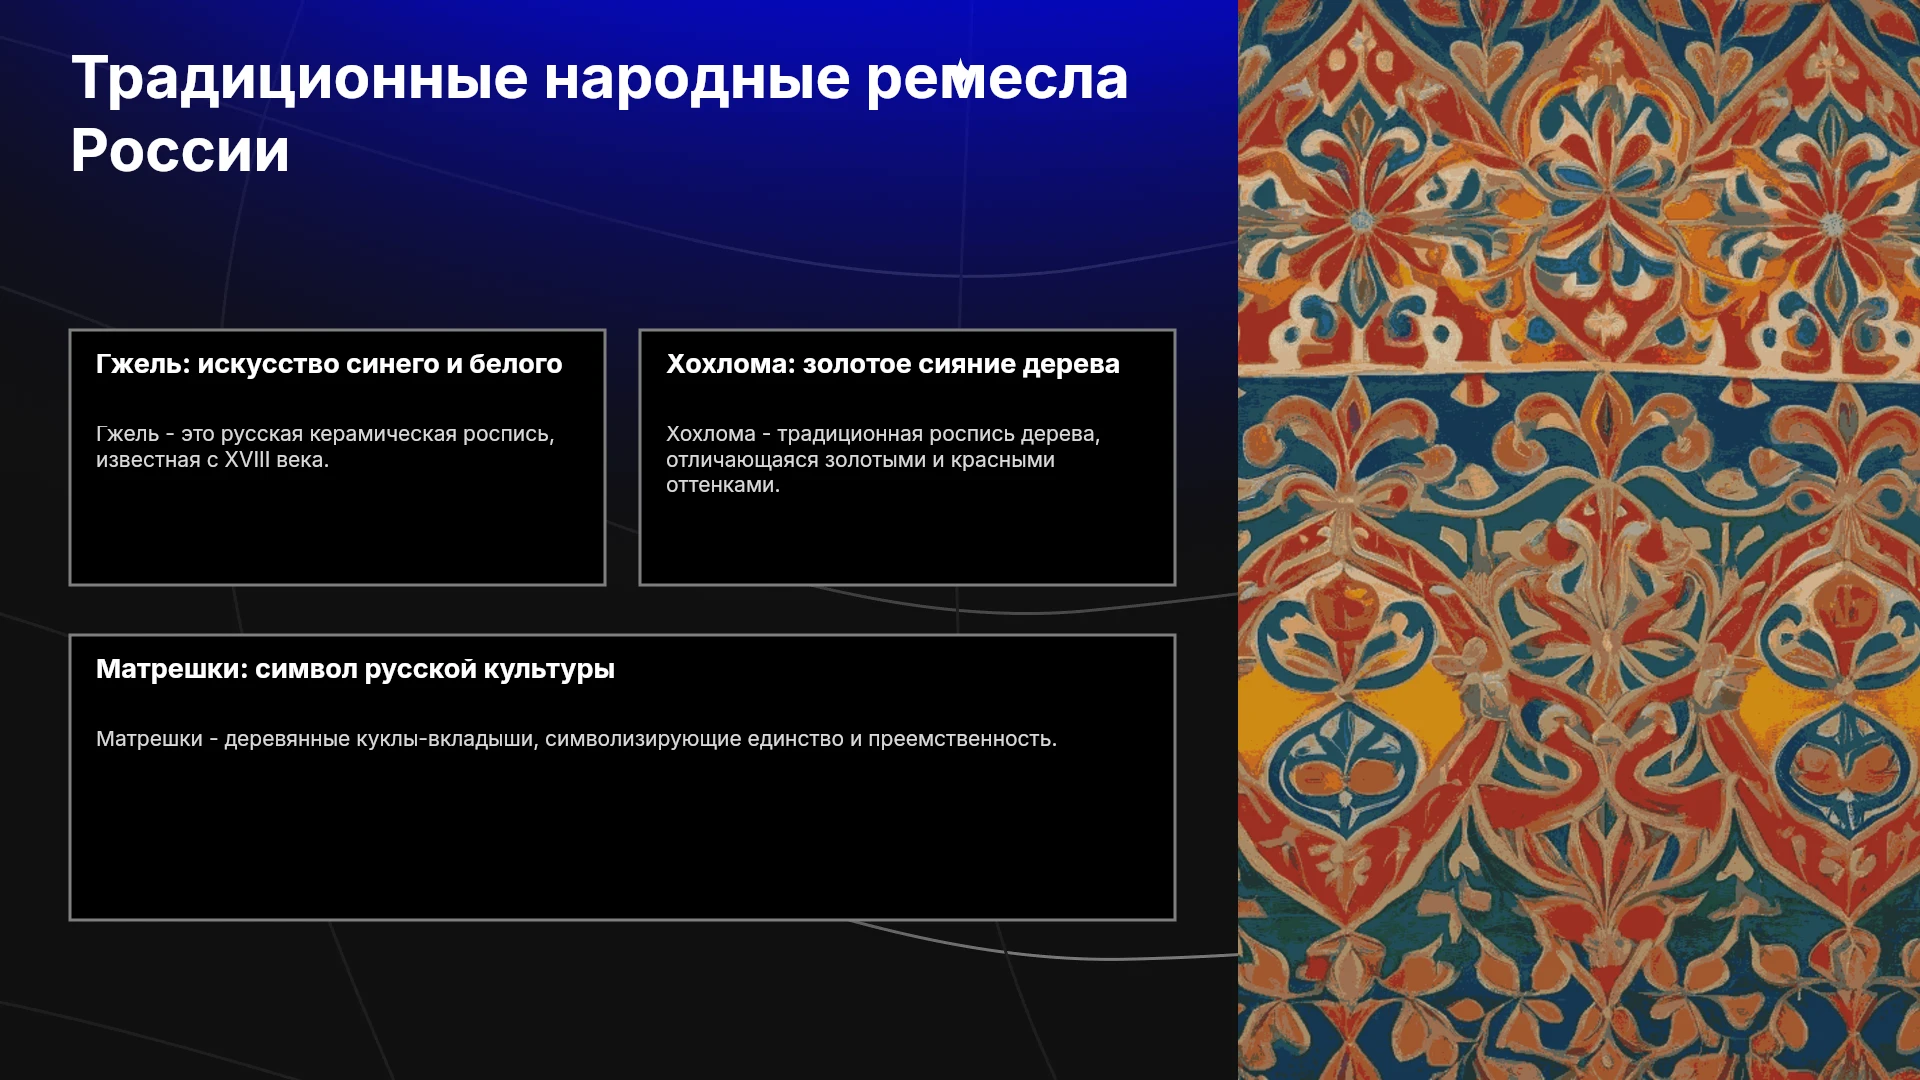Image resolution: width=1920 pixels, height=1080 pixels.
Task: Click empty space inside the Матрешки card
Action: pyautogui.click(x=622, y=840)
